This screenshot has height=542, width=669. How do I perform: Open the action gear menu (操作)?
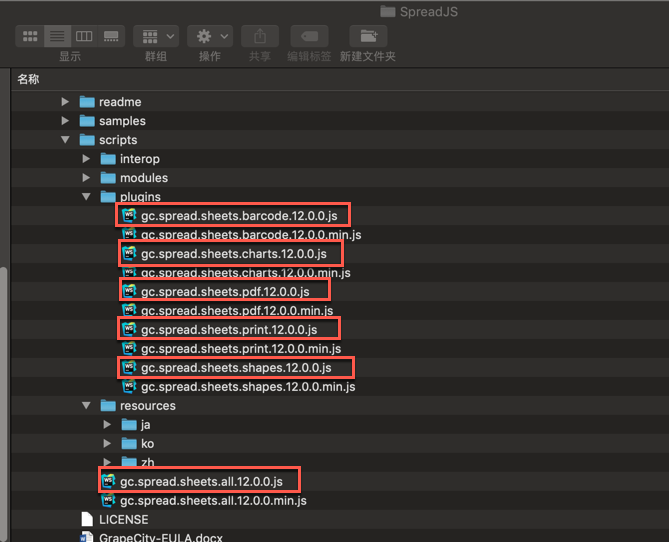[210, 36]
